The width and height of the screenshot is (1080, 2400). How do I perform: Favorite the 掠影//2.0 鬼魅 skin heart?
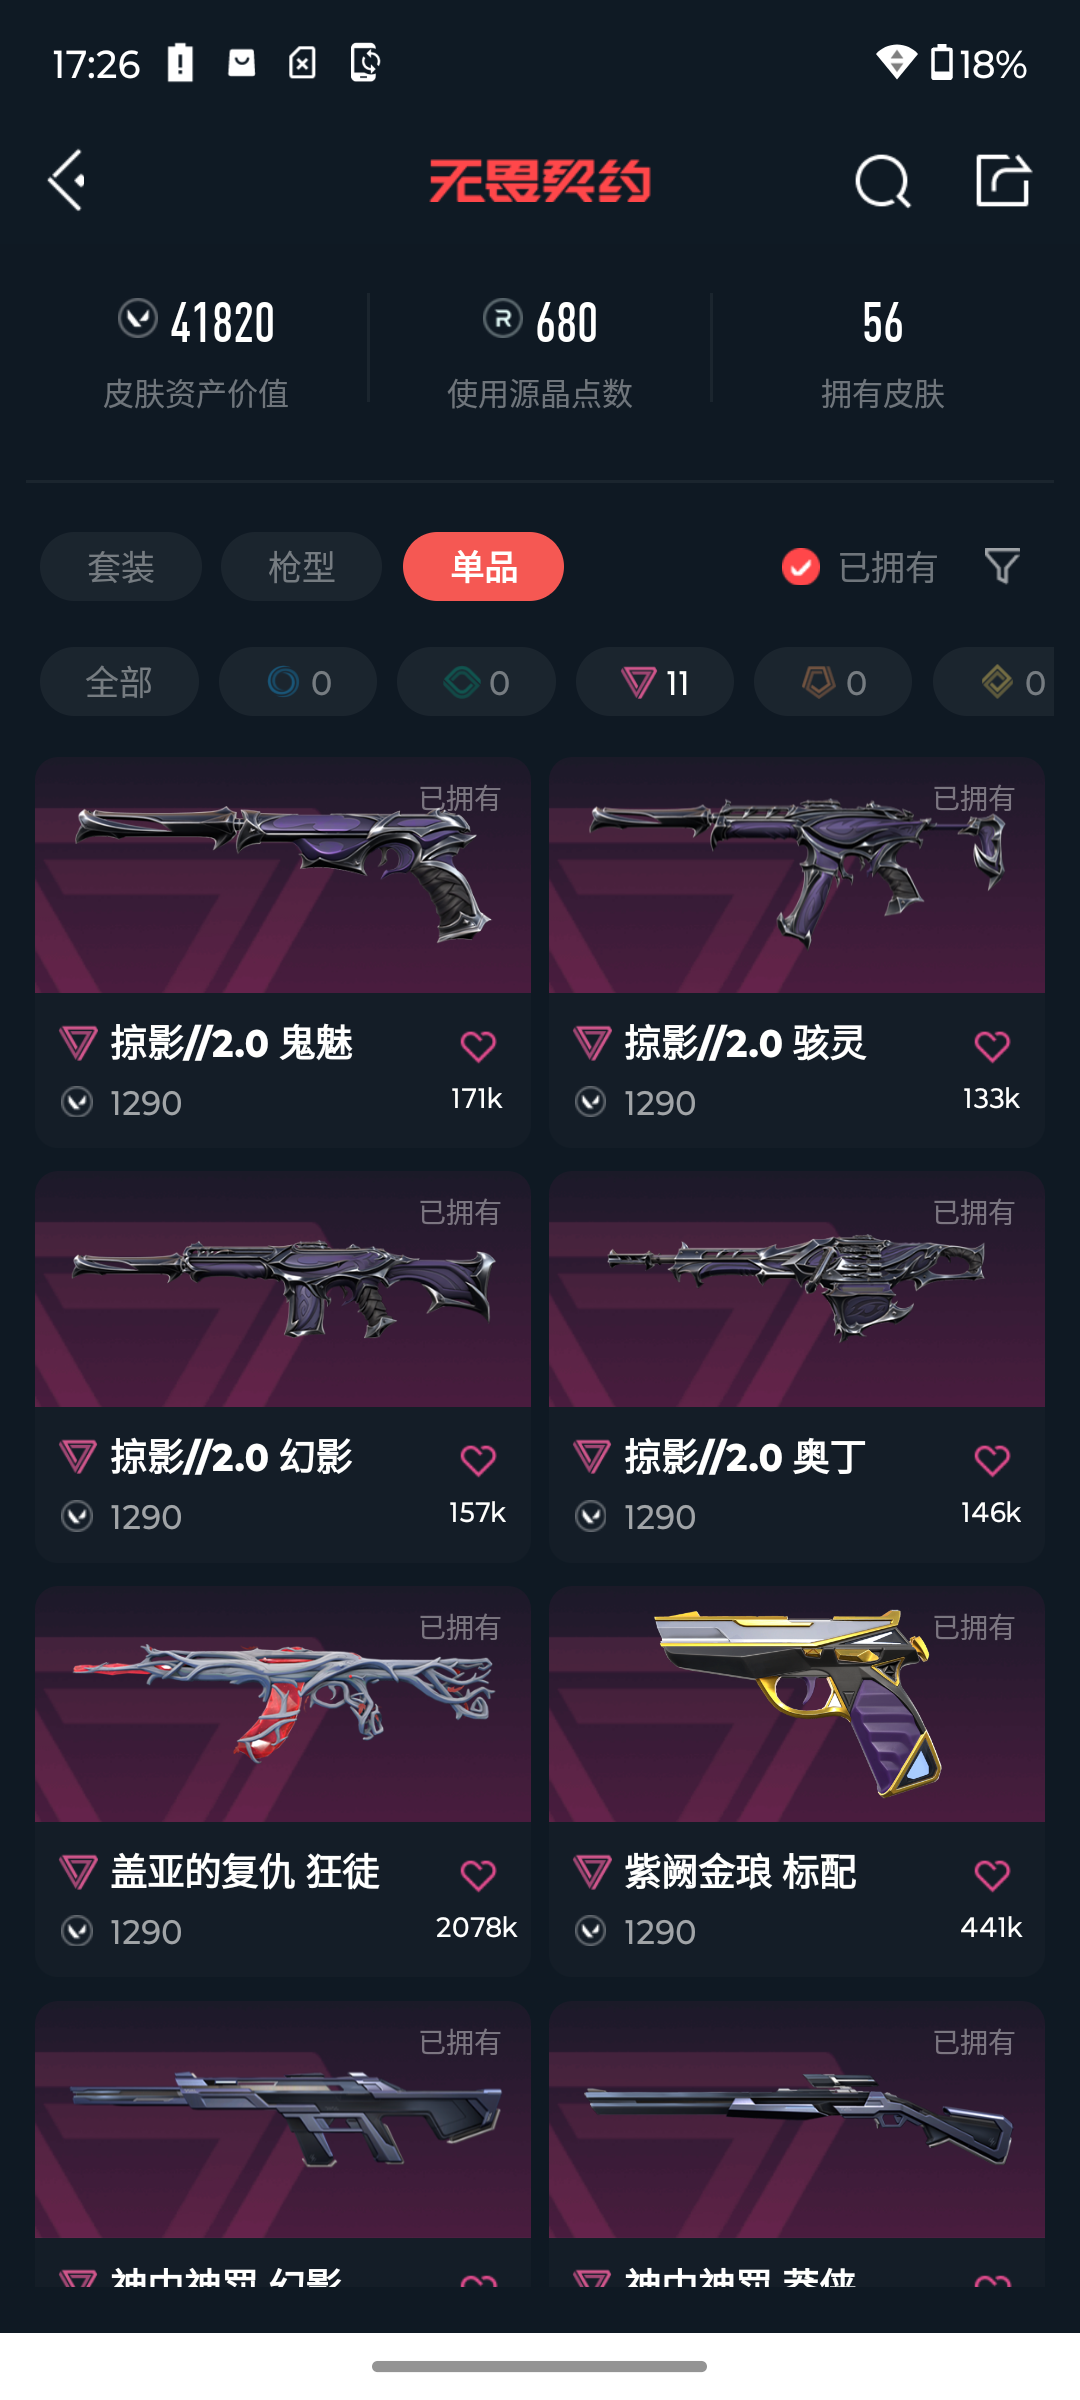pos(478,1046)
